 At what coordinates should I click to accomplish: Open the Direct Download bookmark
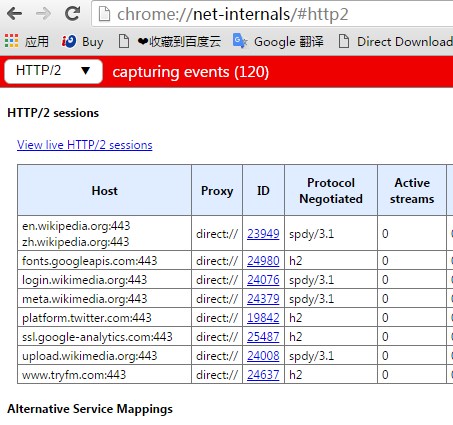point(396,42)
